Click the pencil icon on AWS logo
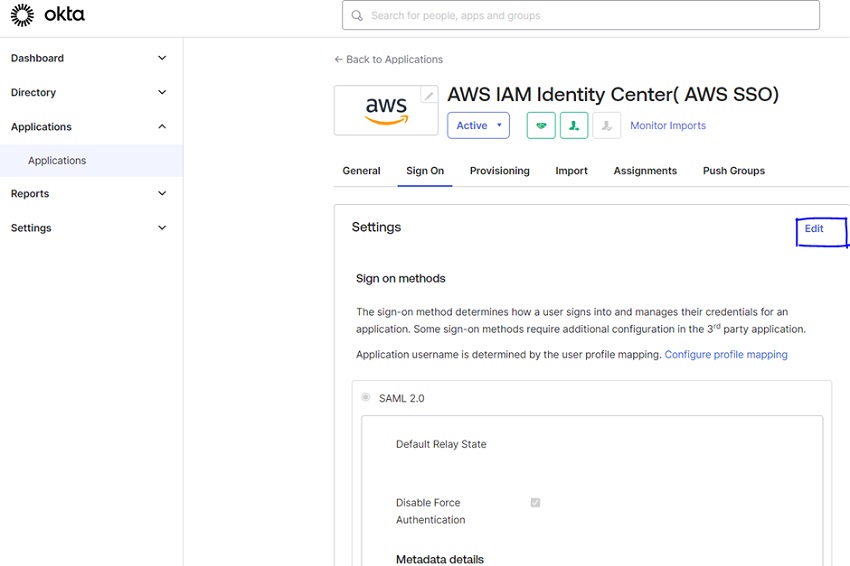The height and width of the screenshot is (566, 850). click(x=429, y=95)
